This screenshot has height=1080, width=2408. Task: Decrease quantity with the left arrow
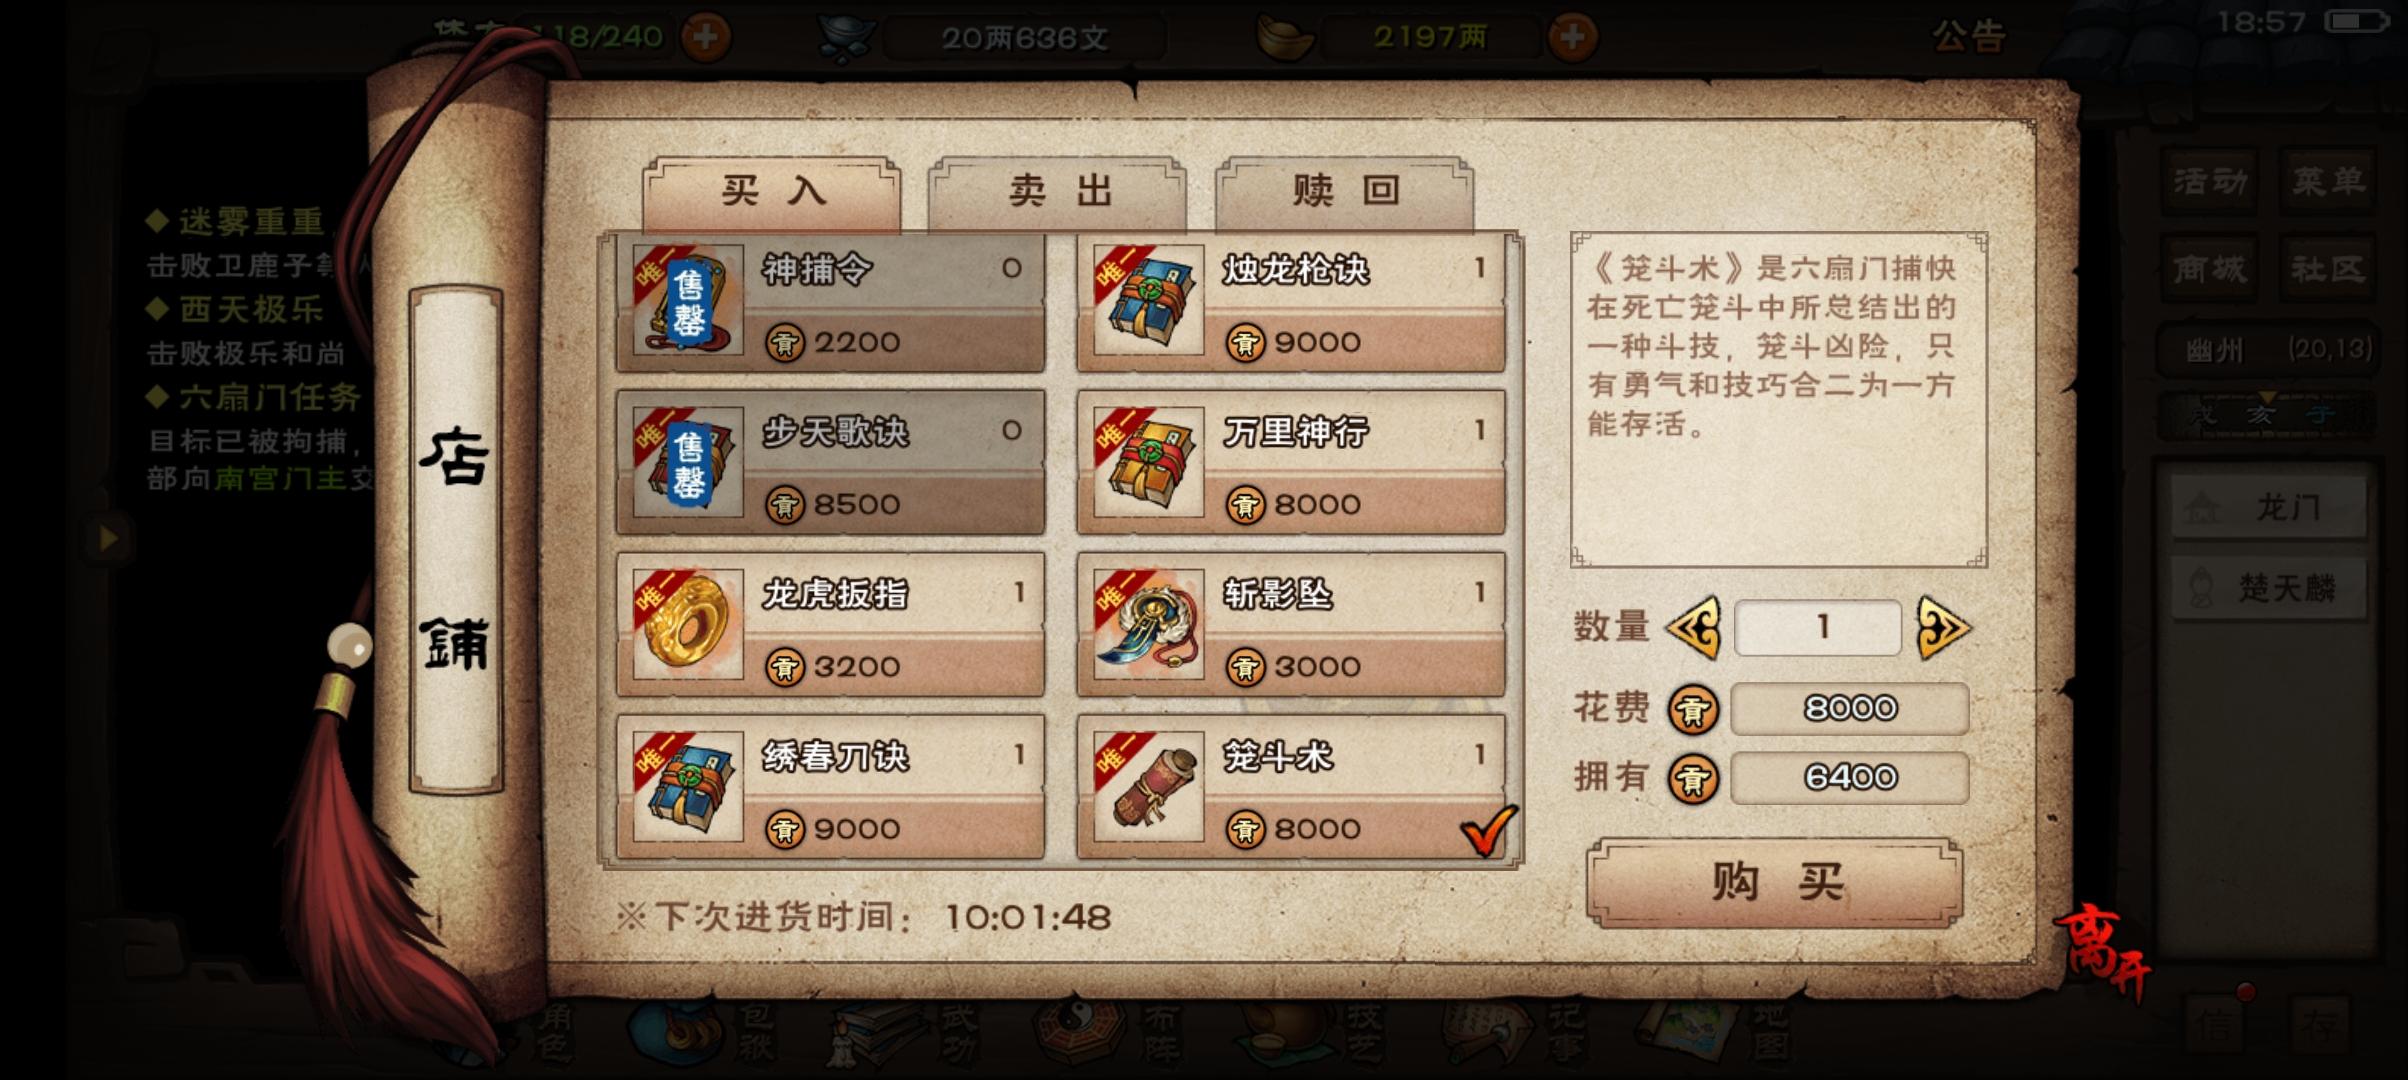tap(1693, 628)
